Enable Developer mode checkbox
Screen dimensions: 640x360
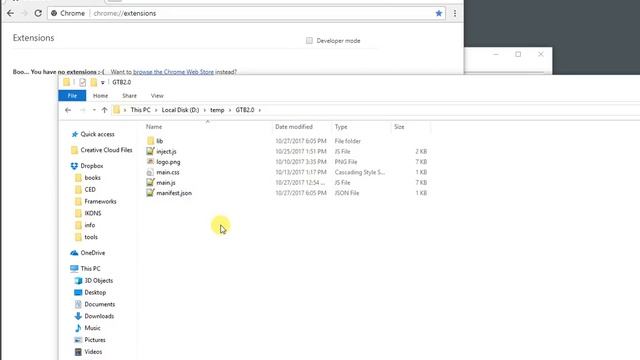309,41
